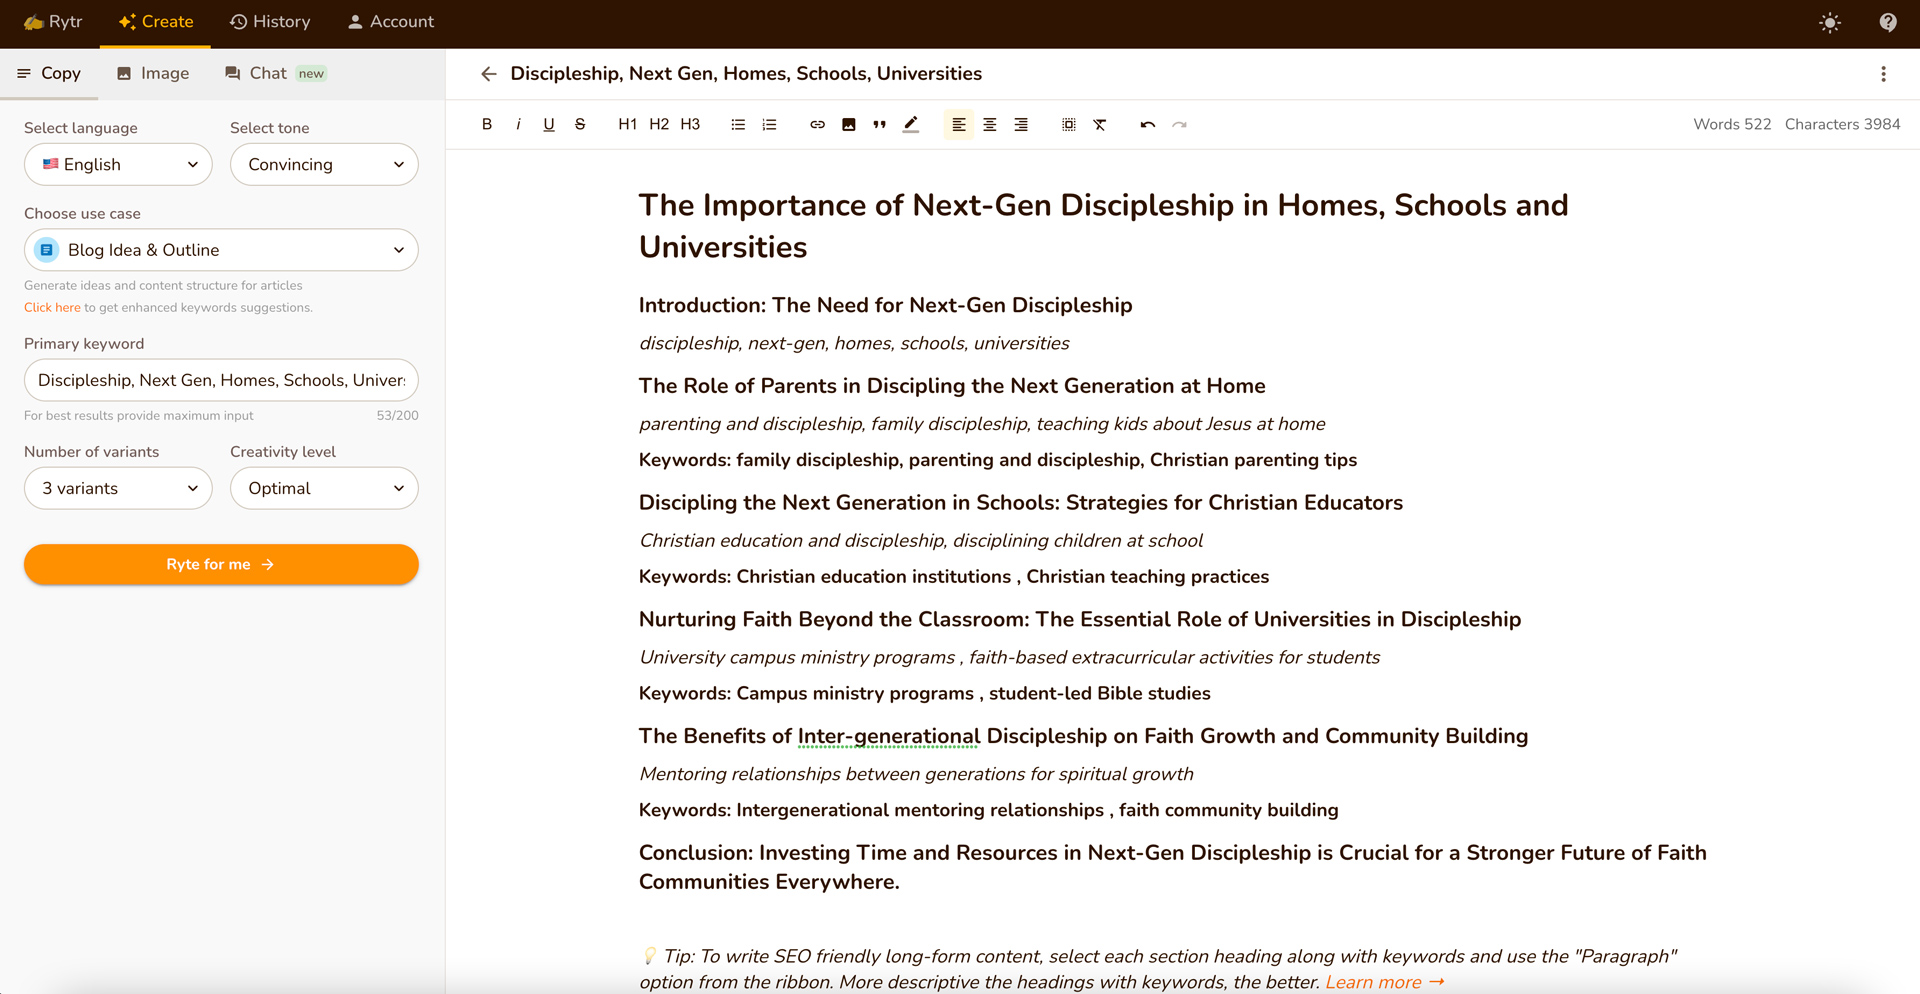This screenshot has height=994, width=1920.
Task: Open the History menu
Action: tap(270, 22)
